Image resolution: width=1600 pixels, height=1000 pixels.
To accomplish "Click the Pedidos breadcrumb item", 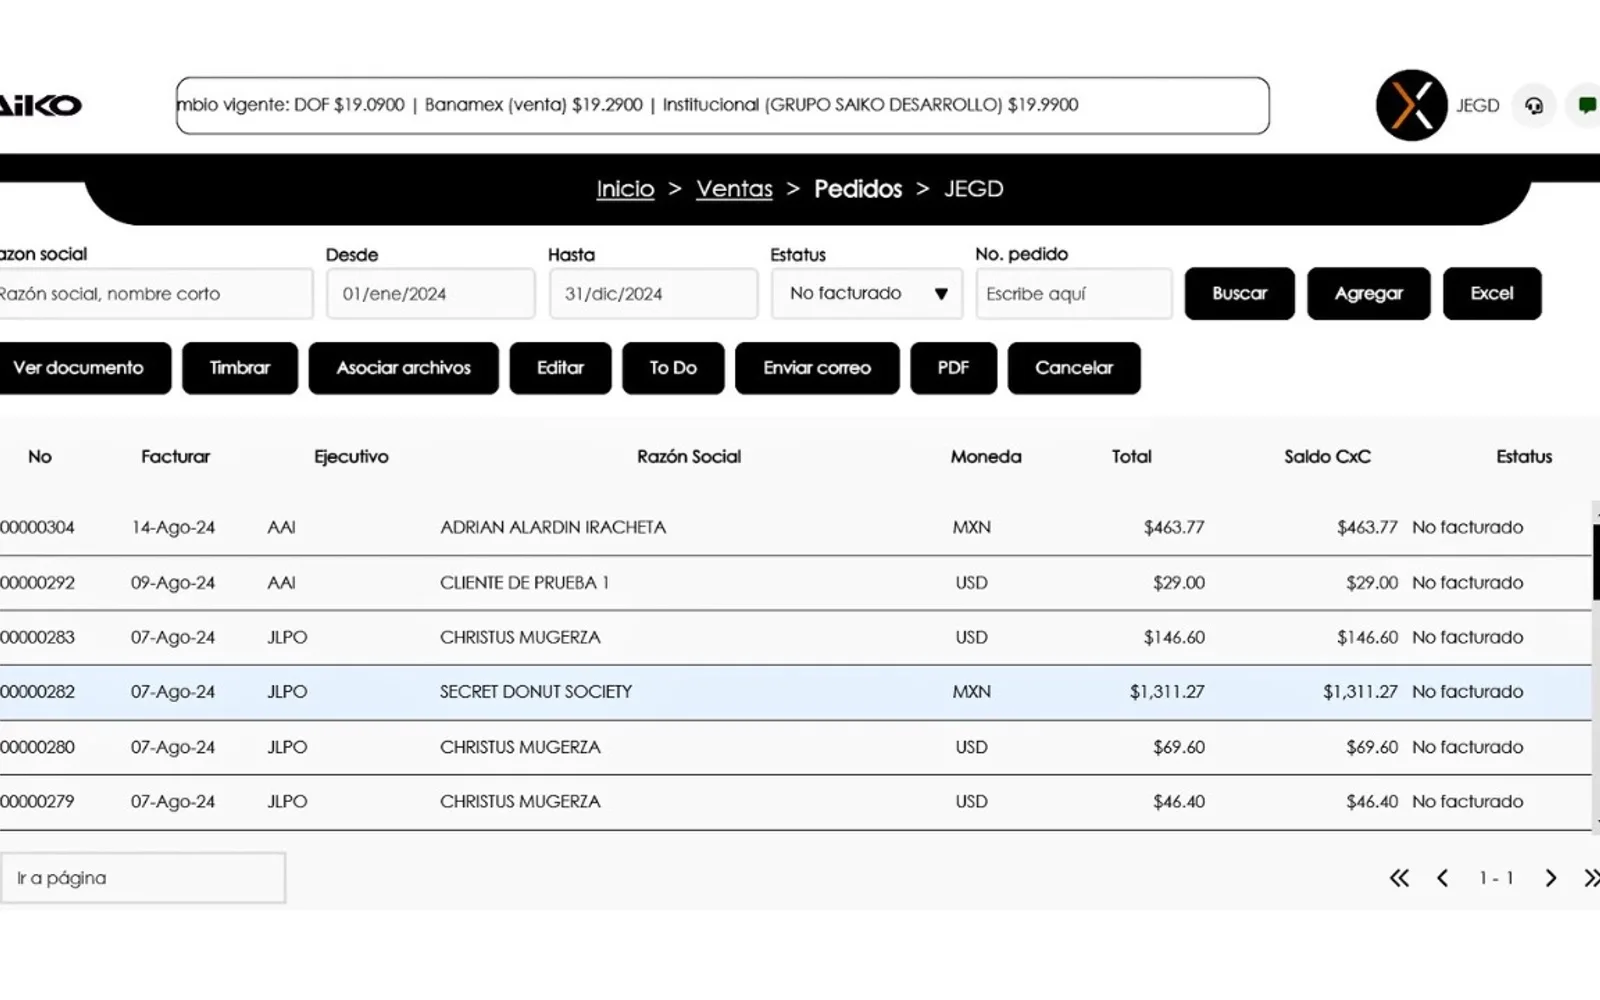I will click(x=858, y=189).
